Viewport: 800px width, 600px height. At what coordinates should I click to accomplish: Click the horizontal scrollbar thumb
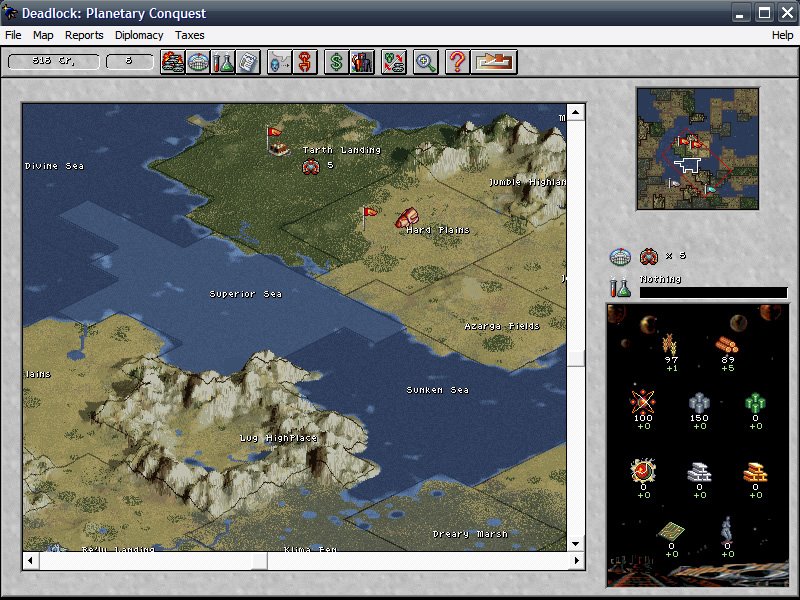click(x=260, y=561)
